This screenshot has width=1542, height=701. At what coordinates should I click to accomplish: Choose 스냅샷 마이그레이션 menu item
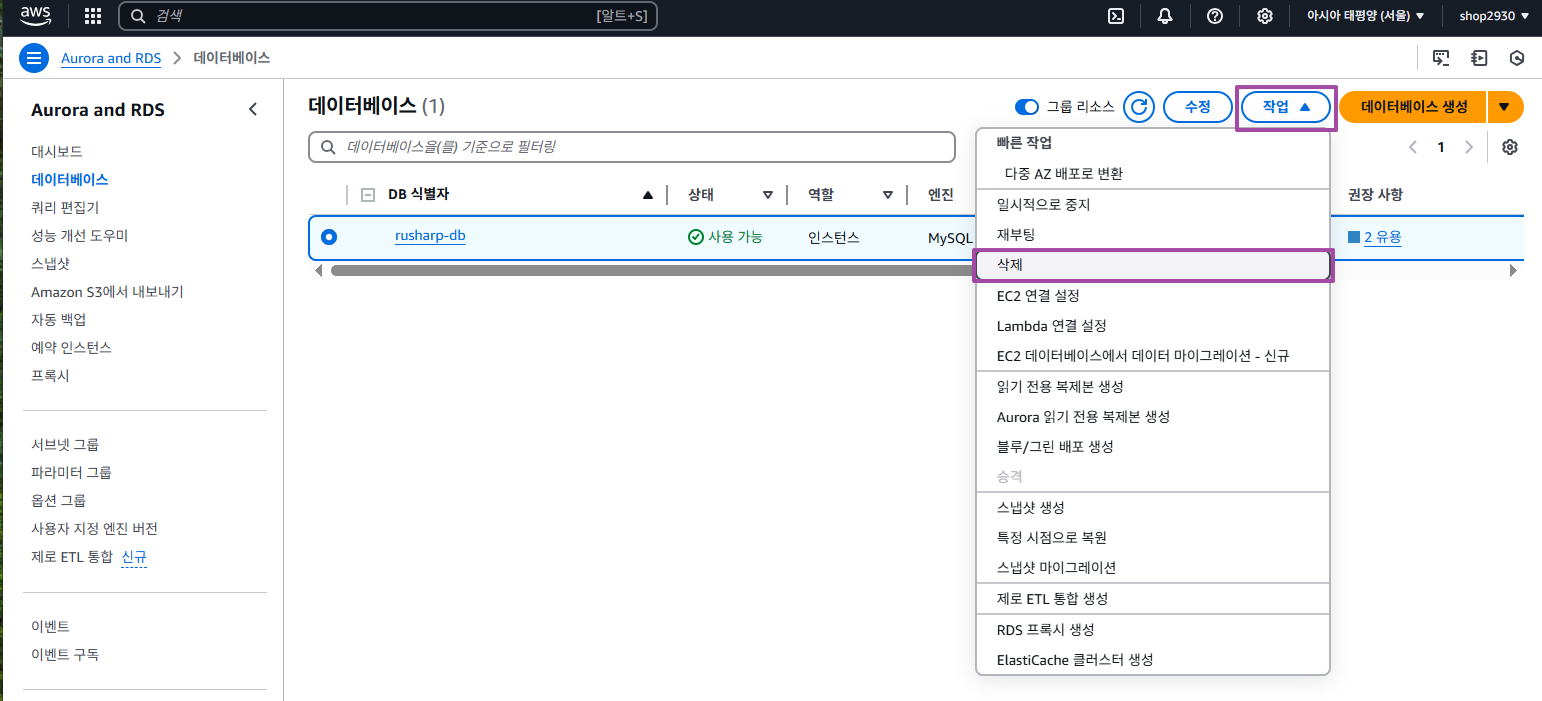[1153, 567]
